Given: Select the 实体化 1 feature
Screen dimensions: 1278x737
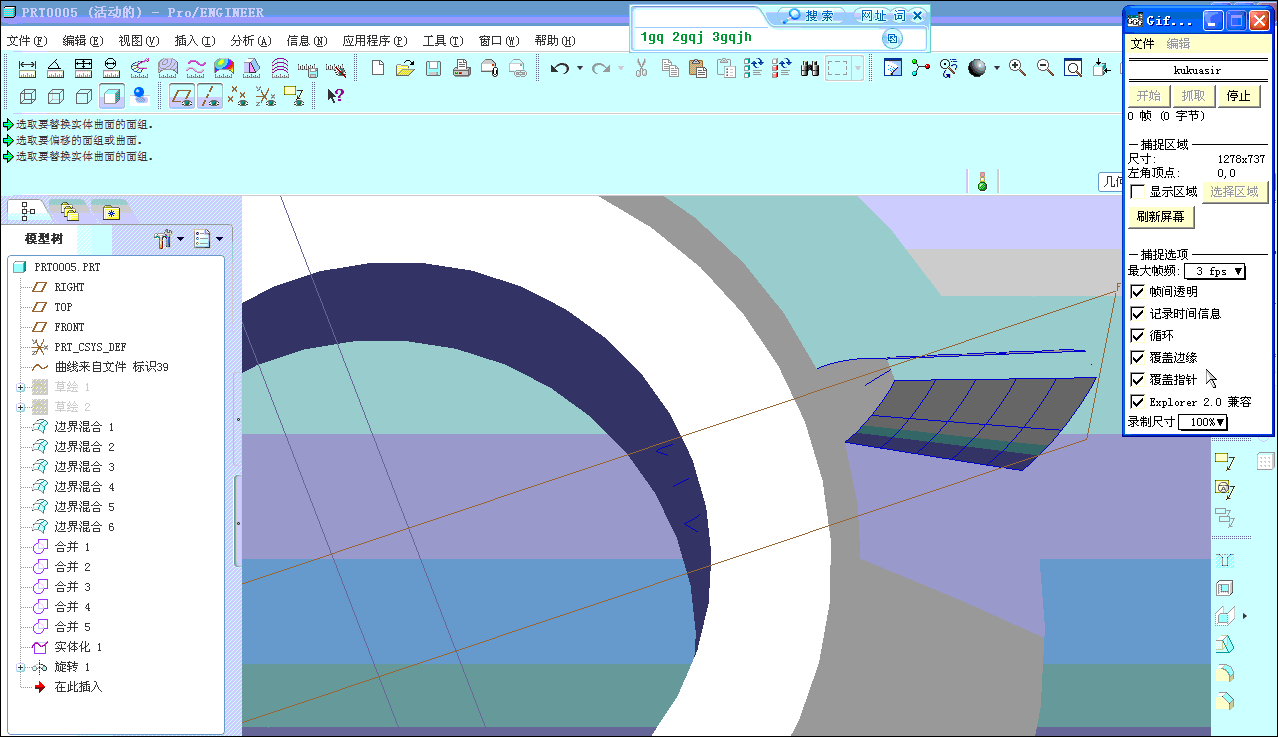Looking at the screenshot, I should click(78, 647).
